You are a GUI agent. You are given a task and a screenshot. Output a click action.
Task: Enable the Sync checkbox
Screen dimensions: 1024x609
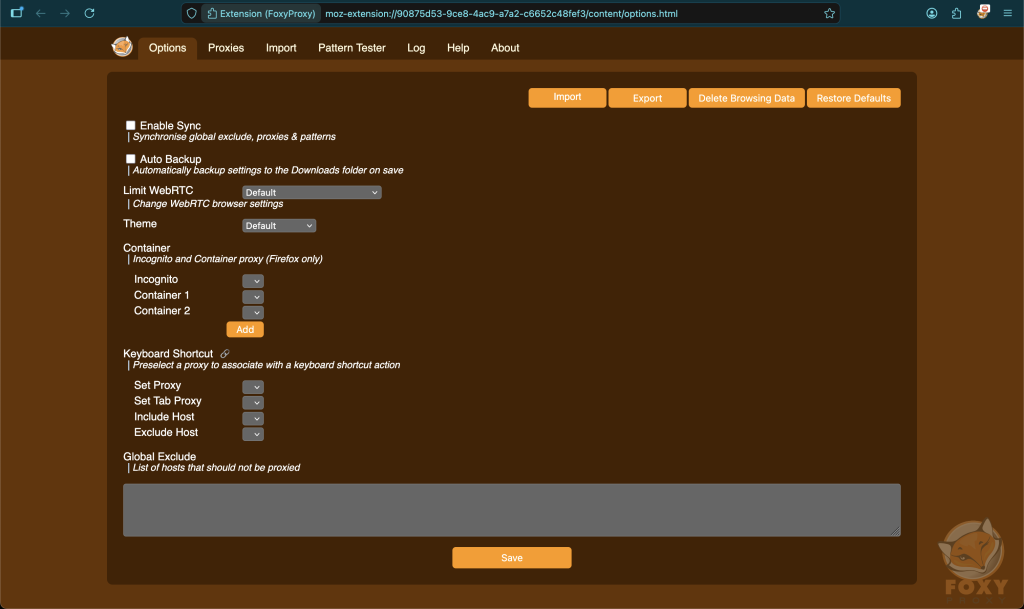click(x=131, y=126)
